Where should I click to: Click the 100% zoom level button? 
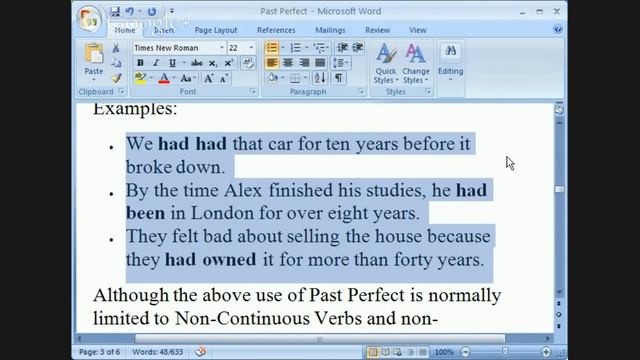(x=444, y=352)
